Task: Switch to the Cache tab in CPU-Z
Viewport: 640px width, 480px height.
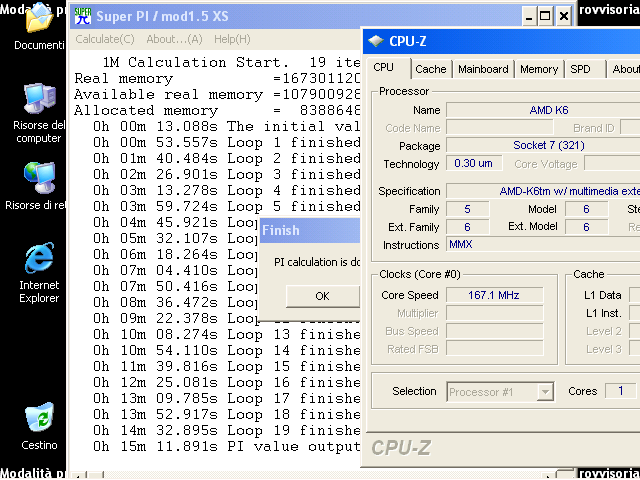Action: [x=431, y=69]
